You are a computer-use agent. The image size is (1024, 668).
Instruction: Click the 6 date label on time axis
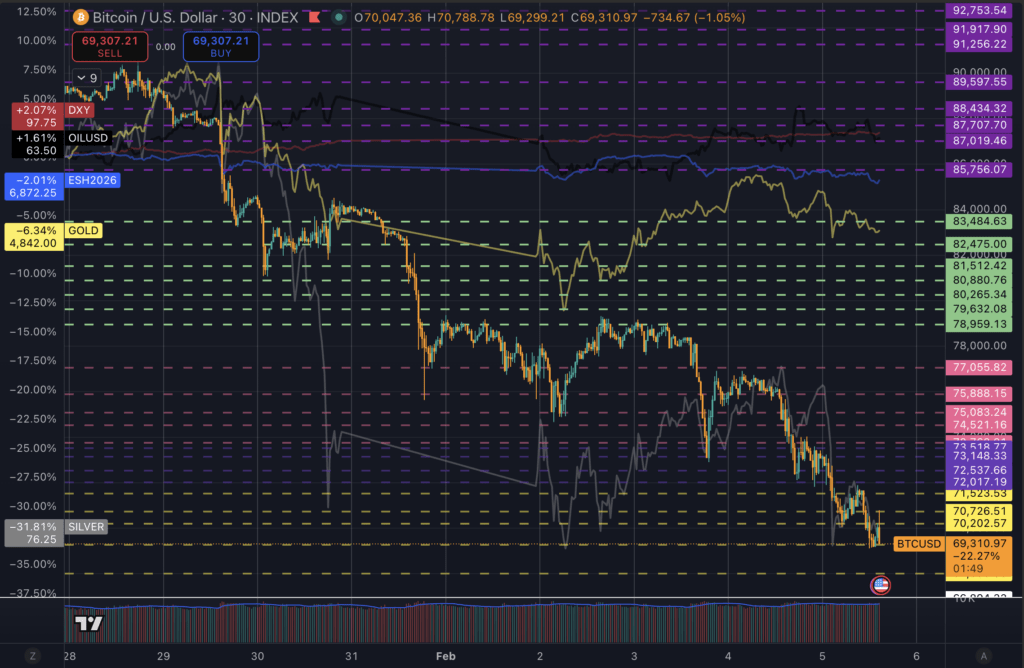916,656
